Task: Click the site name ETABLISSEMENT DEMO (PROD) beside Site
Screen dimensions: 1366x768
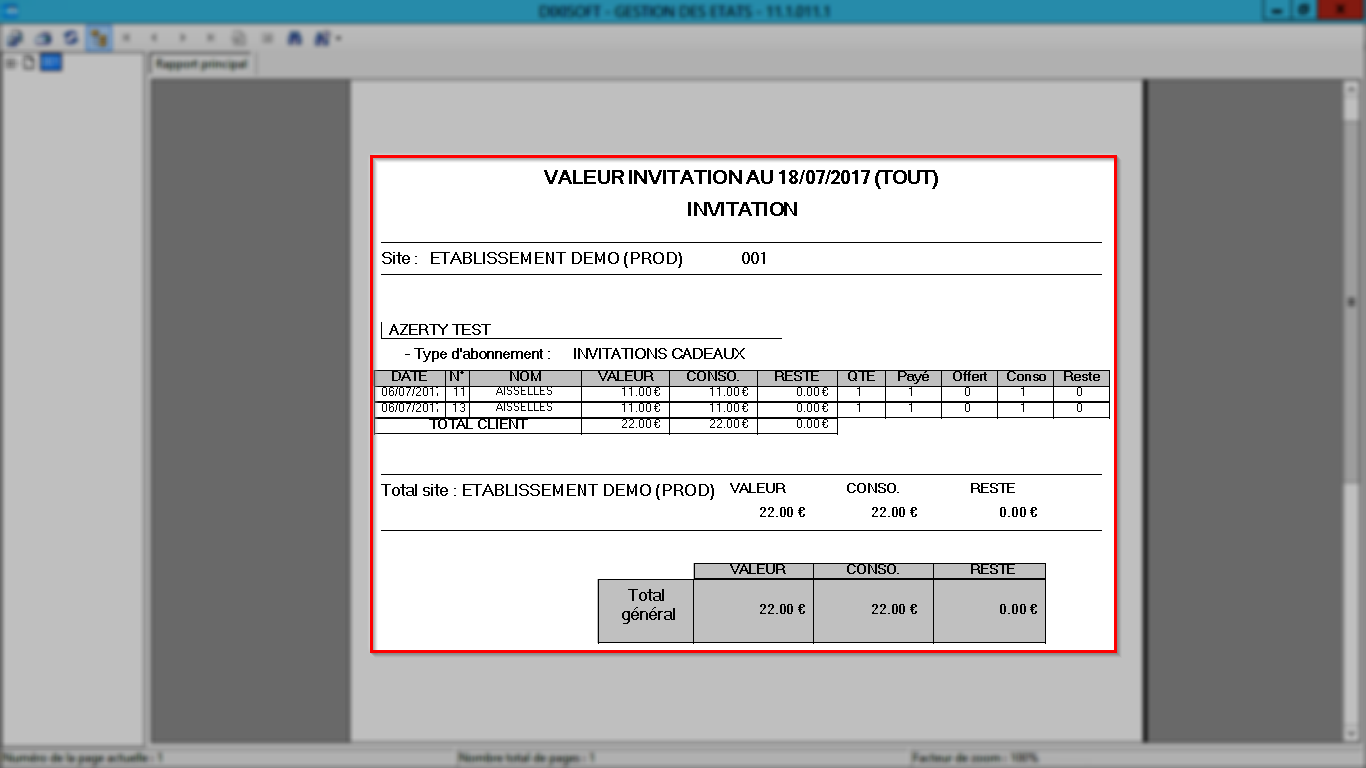Action: coord(556,258)
